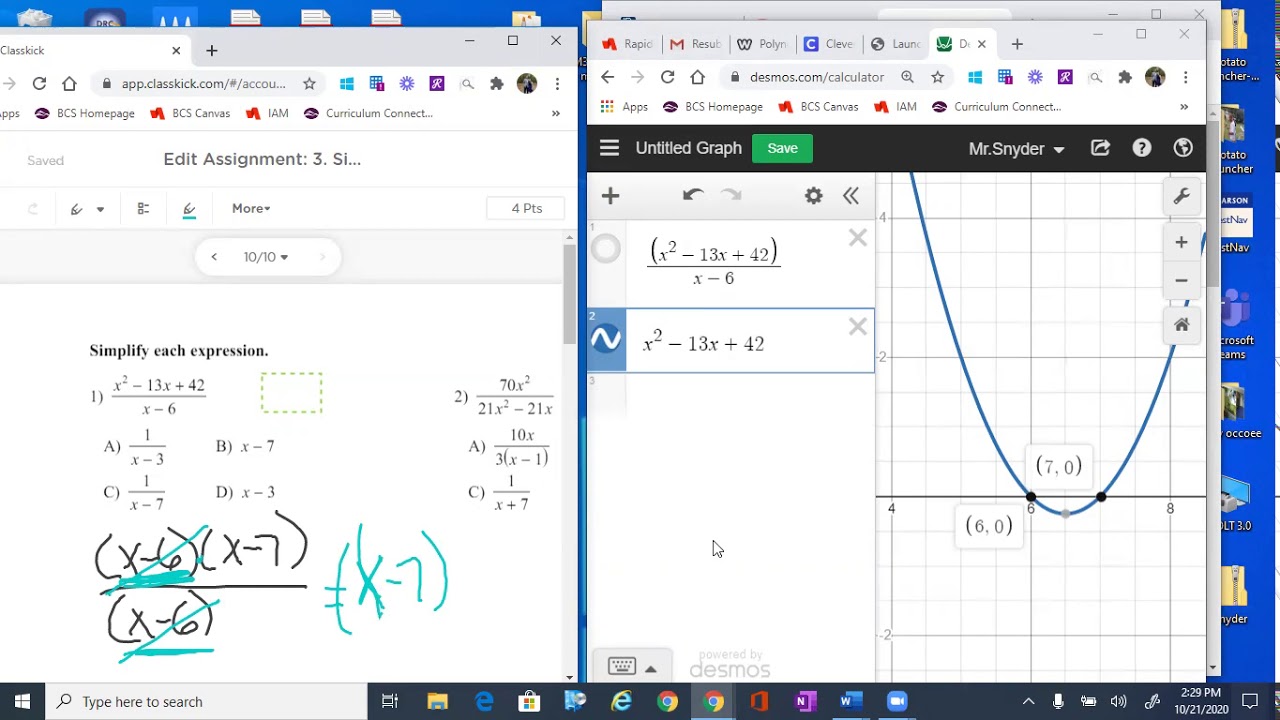Open BCS Homepage bookmark in Classkick window
This screenshot has height=720, width=1280.
(x=85, y=113)
